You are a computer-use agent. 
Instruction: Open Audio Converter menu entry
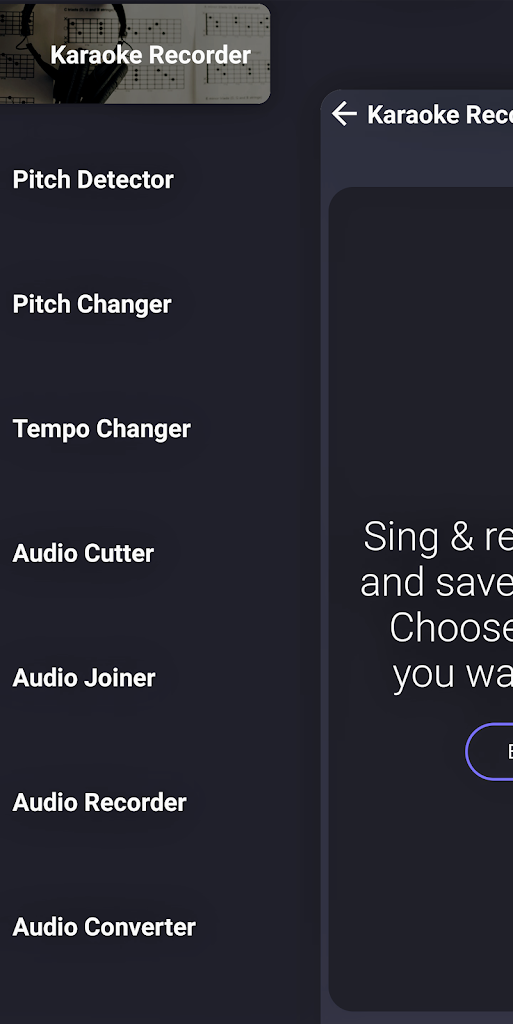(104, 927)
